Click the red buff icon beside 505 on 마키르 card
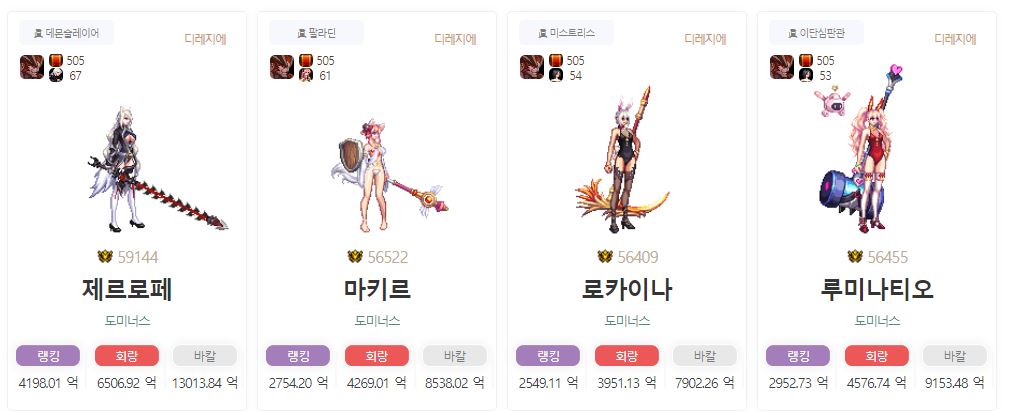 (x=306, y=61)
